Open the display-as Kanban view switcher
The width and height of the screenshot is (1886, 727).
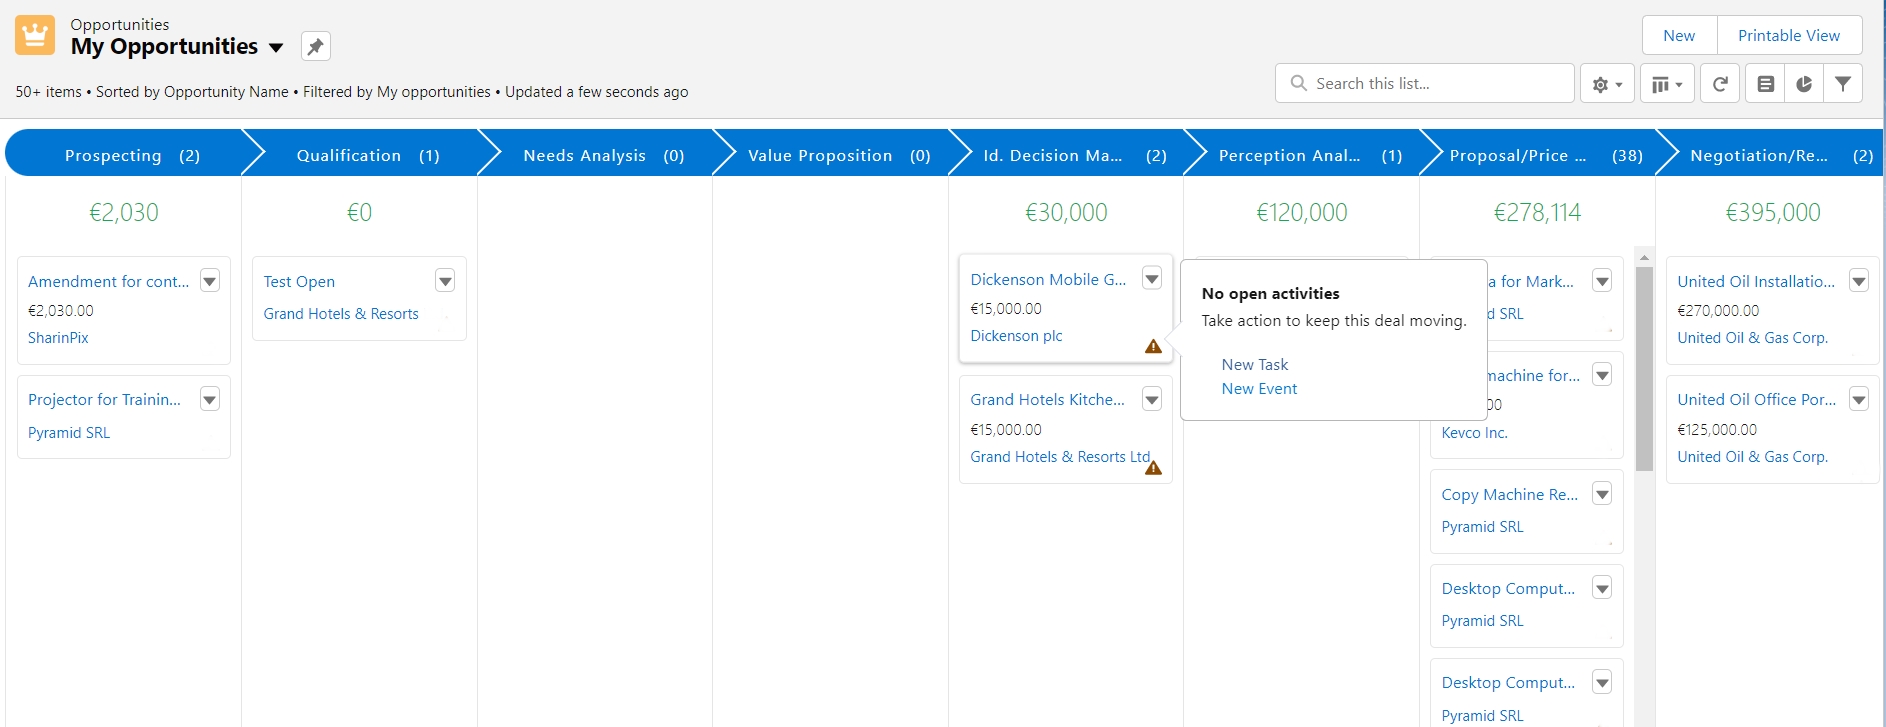(1667, 84)
